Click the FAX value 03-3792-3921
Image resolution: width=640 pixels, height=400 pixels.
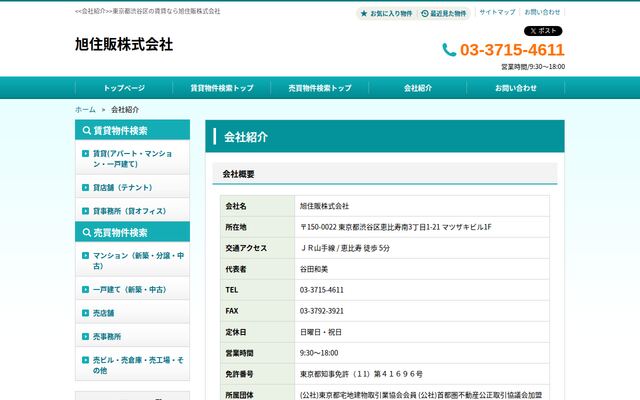coord(322,311)
